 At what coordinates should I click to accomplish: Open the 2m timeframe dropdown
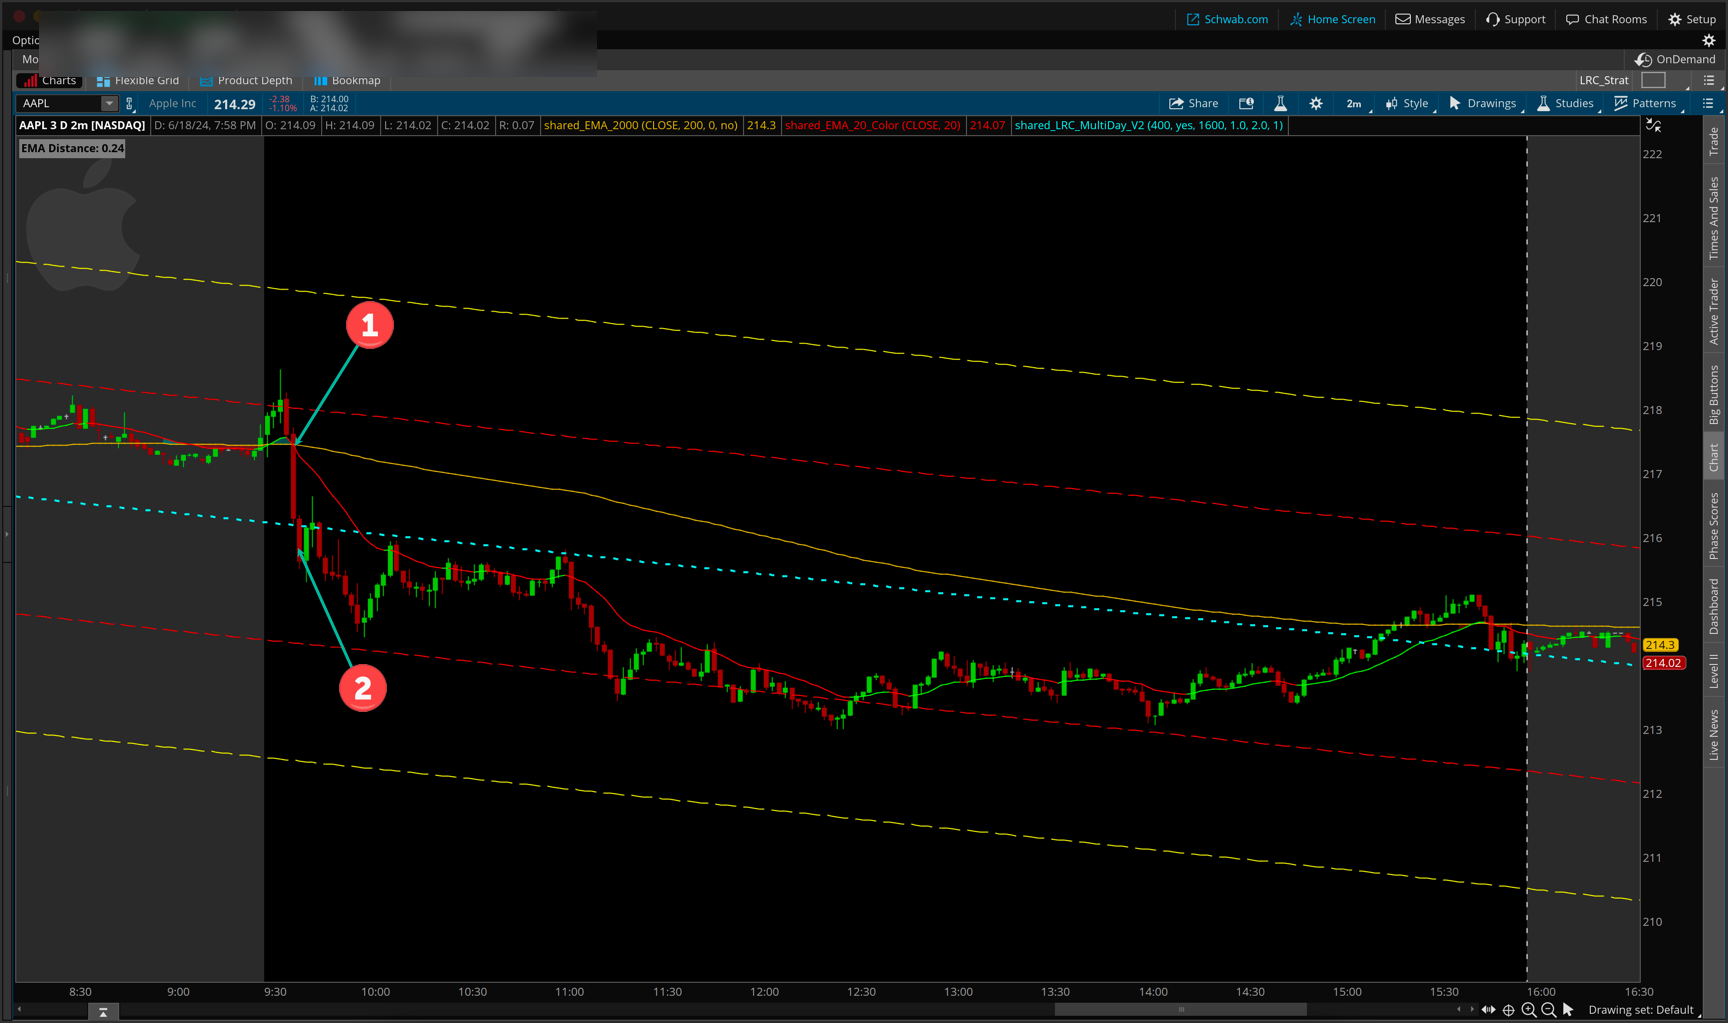(1353, 104)
